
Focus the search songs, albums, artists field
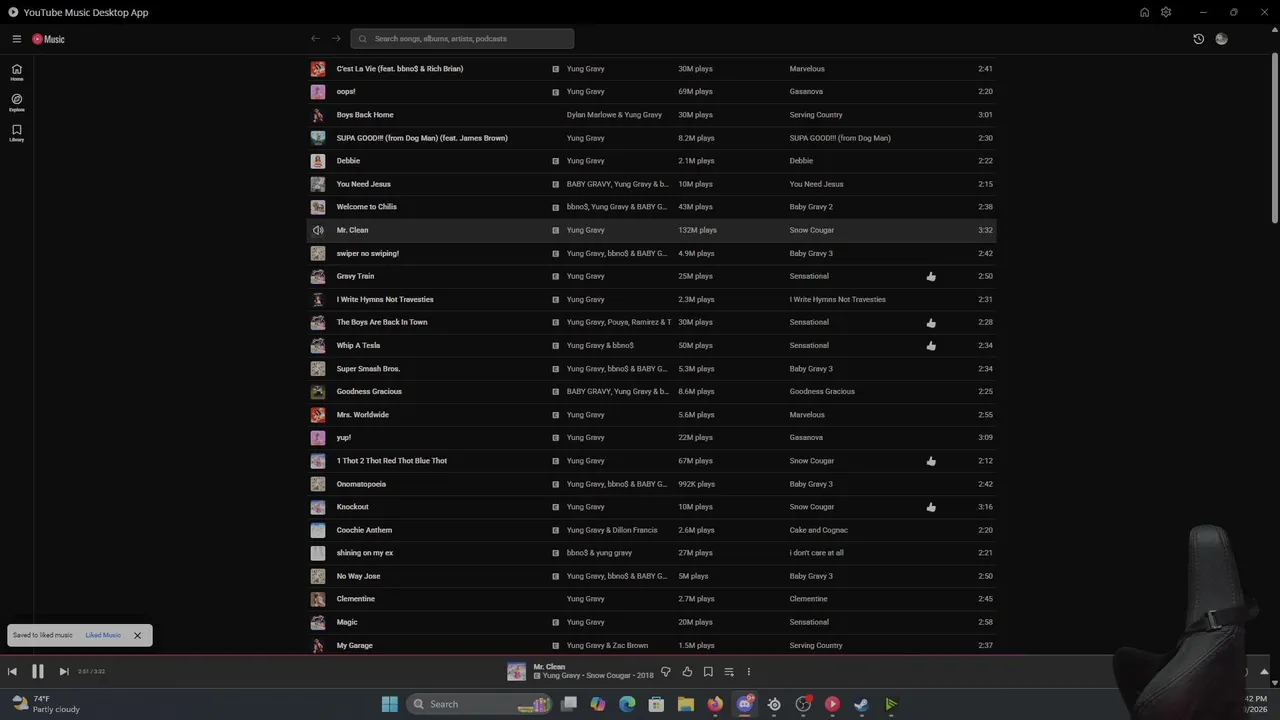tap(462, 39)
